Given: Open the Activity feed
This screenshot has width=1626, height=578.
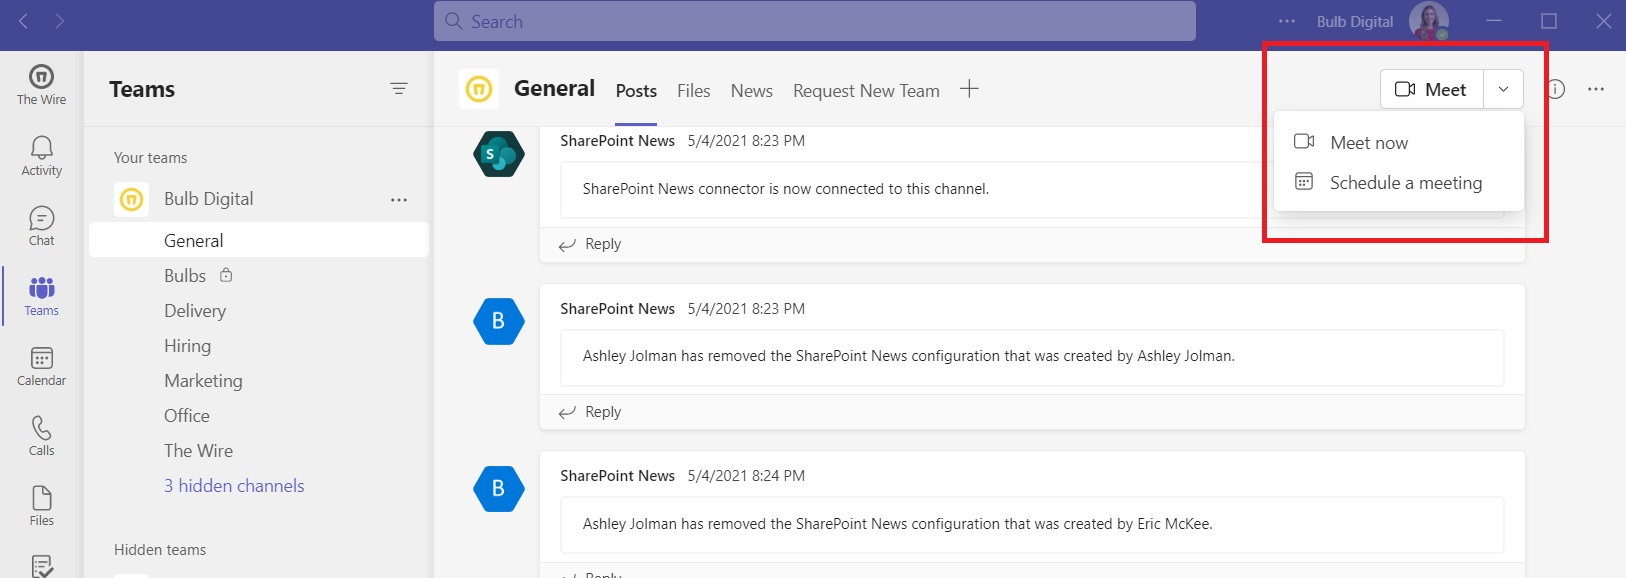Looking at the screenshot, I should pos(41,156).
